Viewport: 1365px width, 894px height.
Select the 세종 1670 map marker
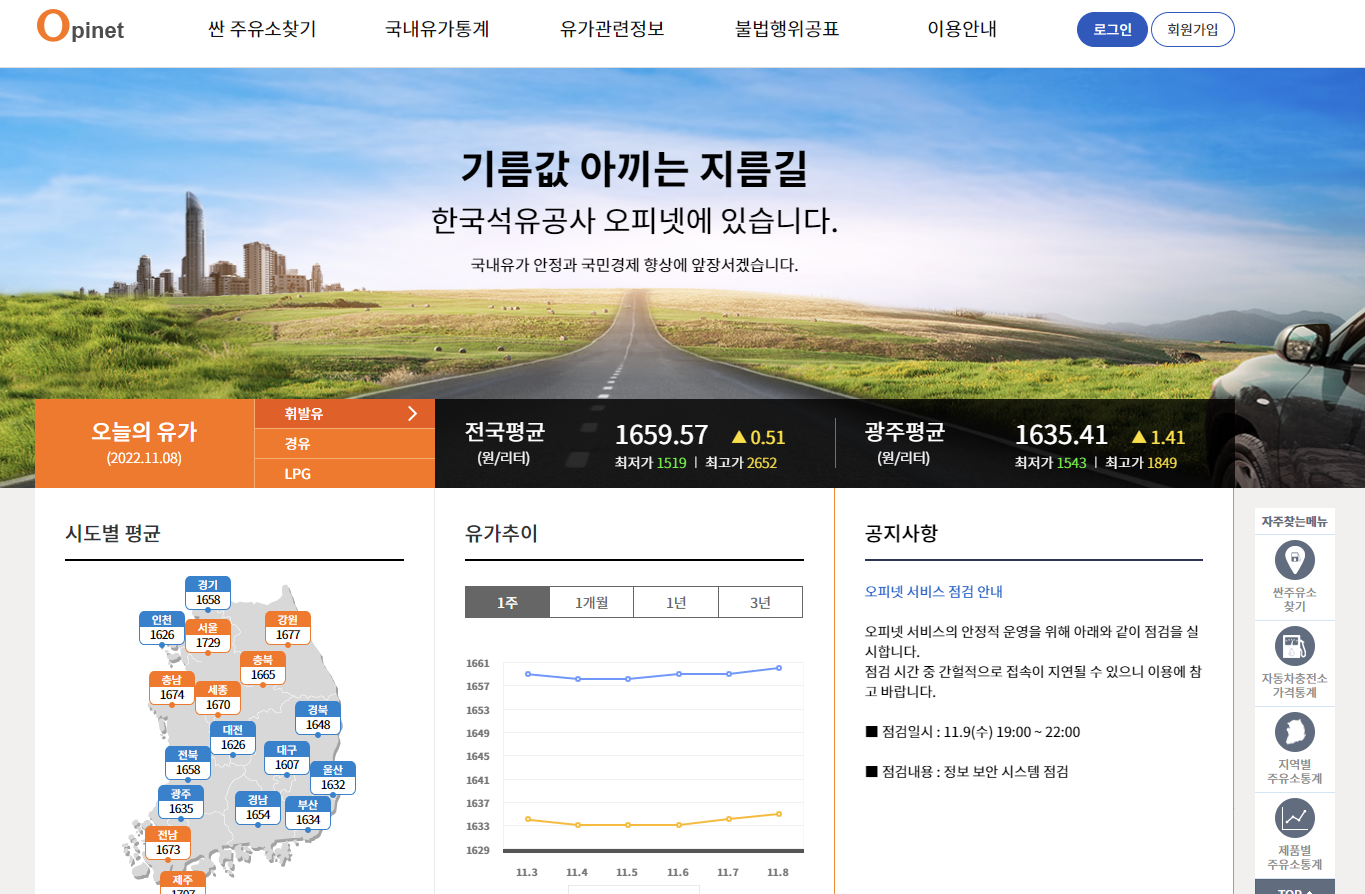[218, 698]
